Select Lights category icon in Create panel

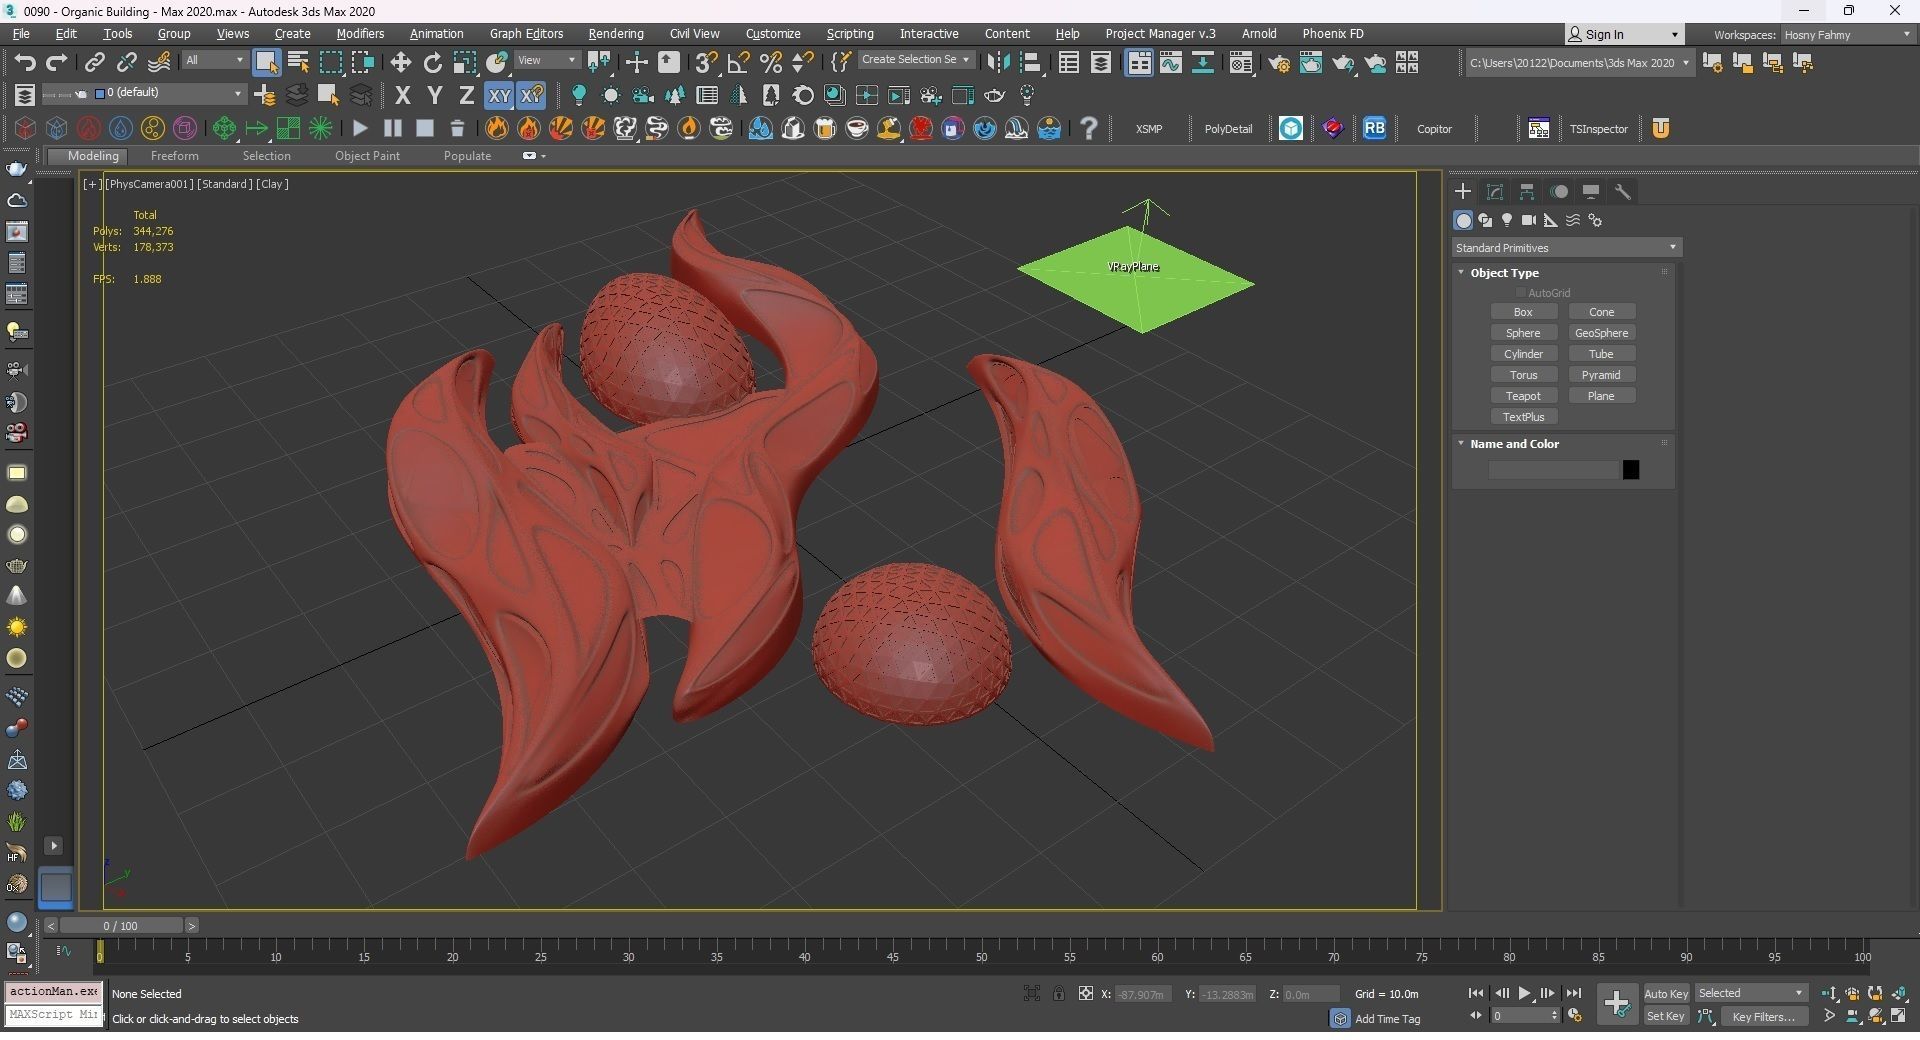click(x=1506, y=220)
